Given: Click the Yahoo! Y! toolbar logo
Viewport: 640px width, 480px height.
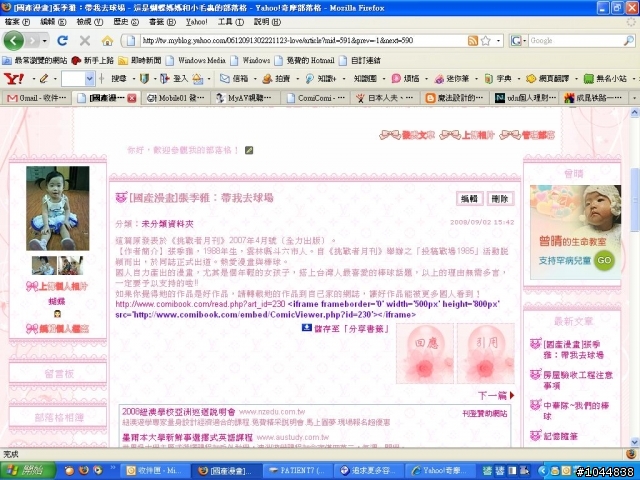Looking at the screenshot, I should tap(14, 78).
